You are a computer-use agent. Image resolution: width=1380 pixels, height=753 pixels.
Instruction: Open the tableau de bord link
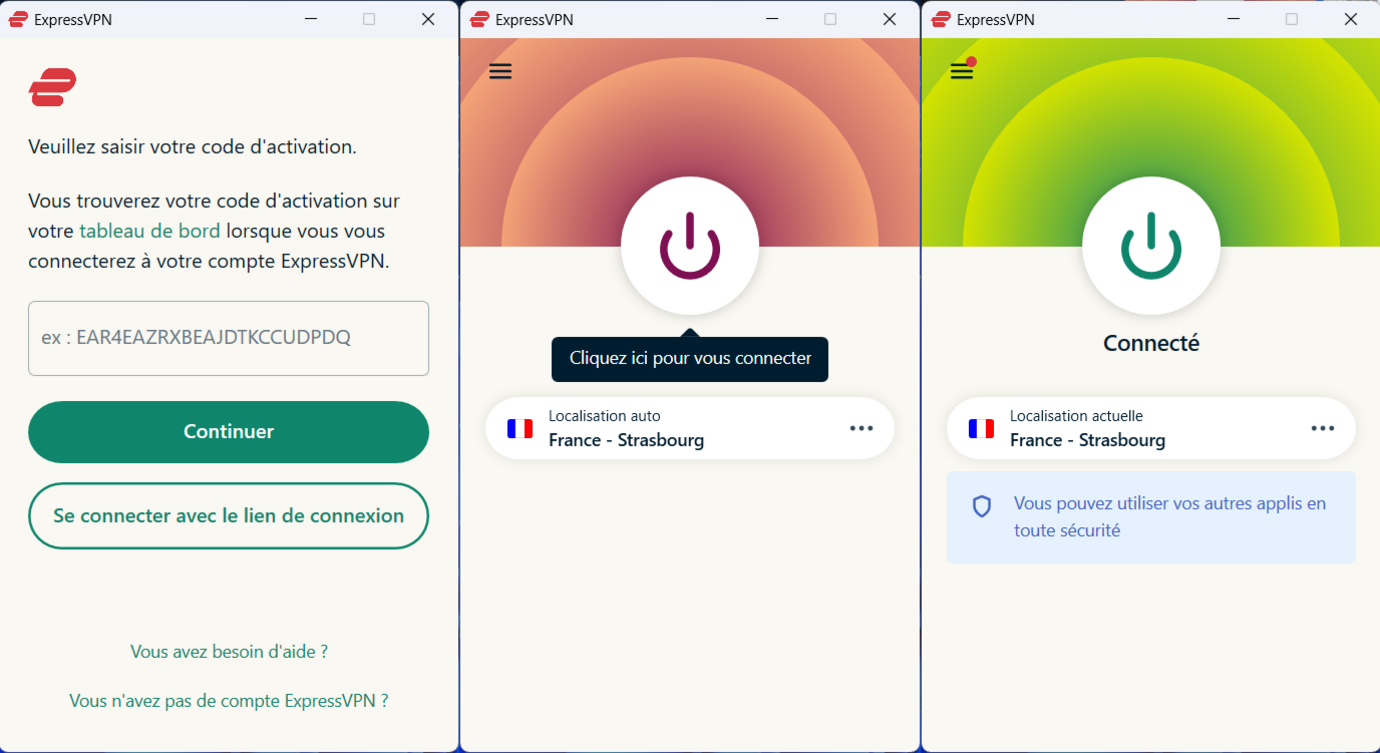pos(149,231)
